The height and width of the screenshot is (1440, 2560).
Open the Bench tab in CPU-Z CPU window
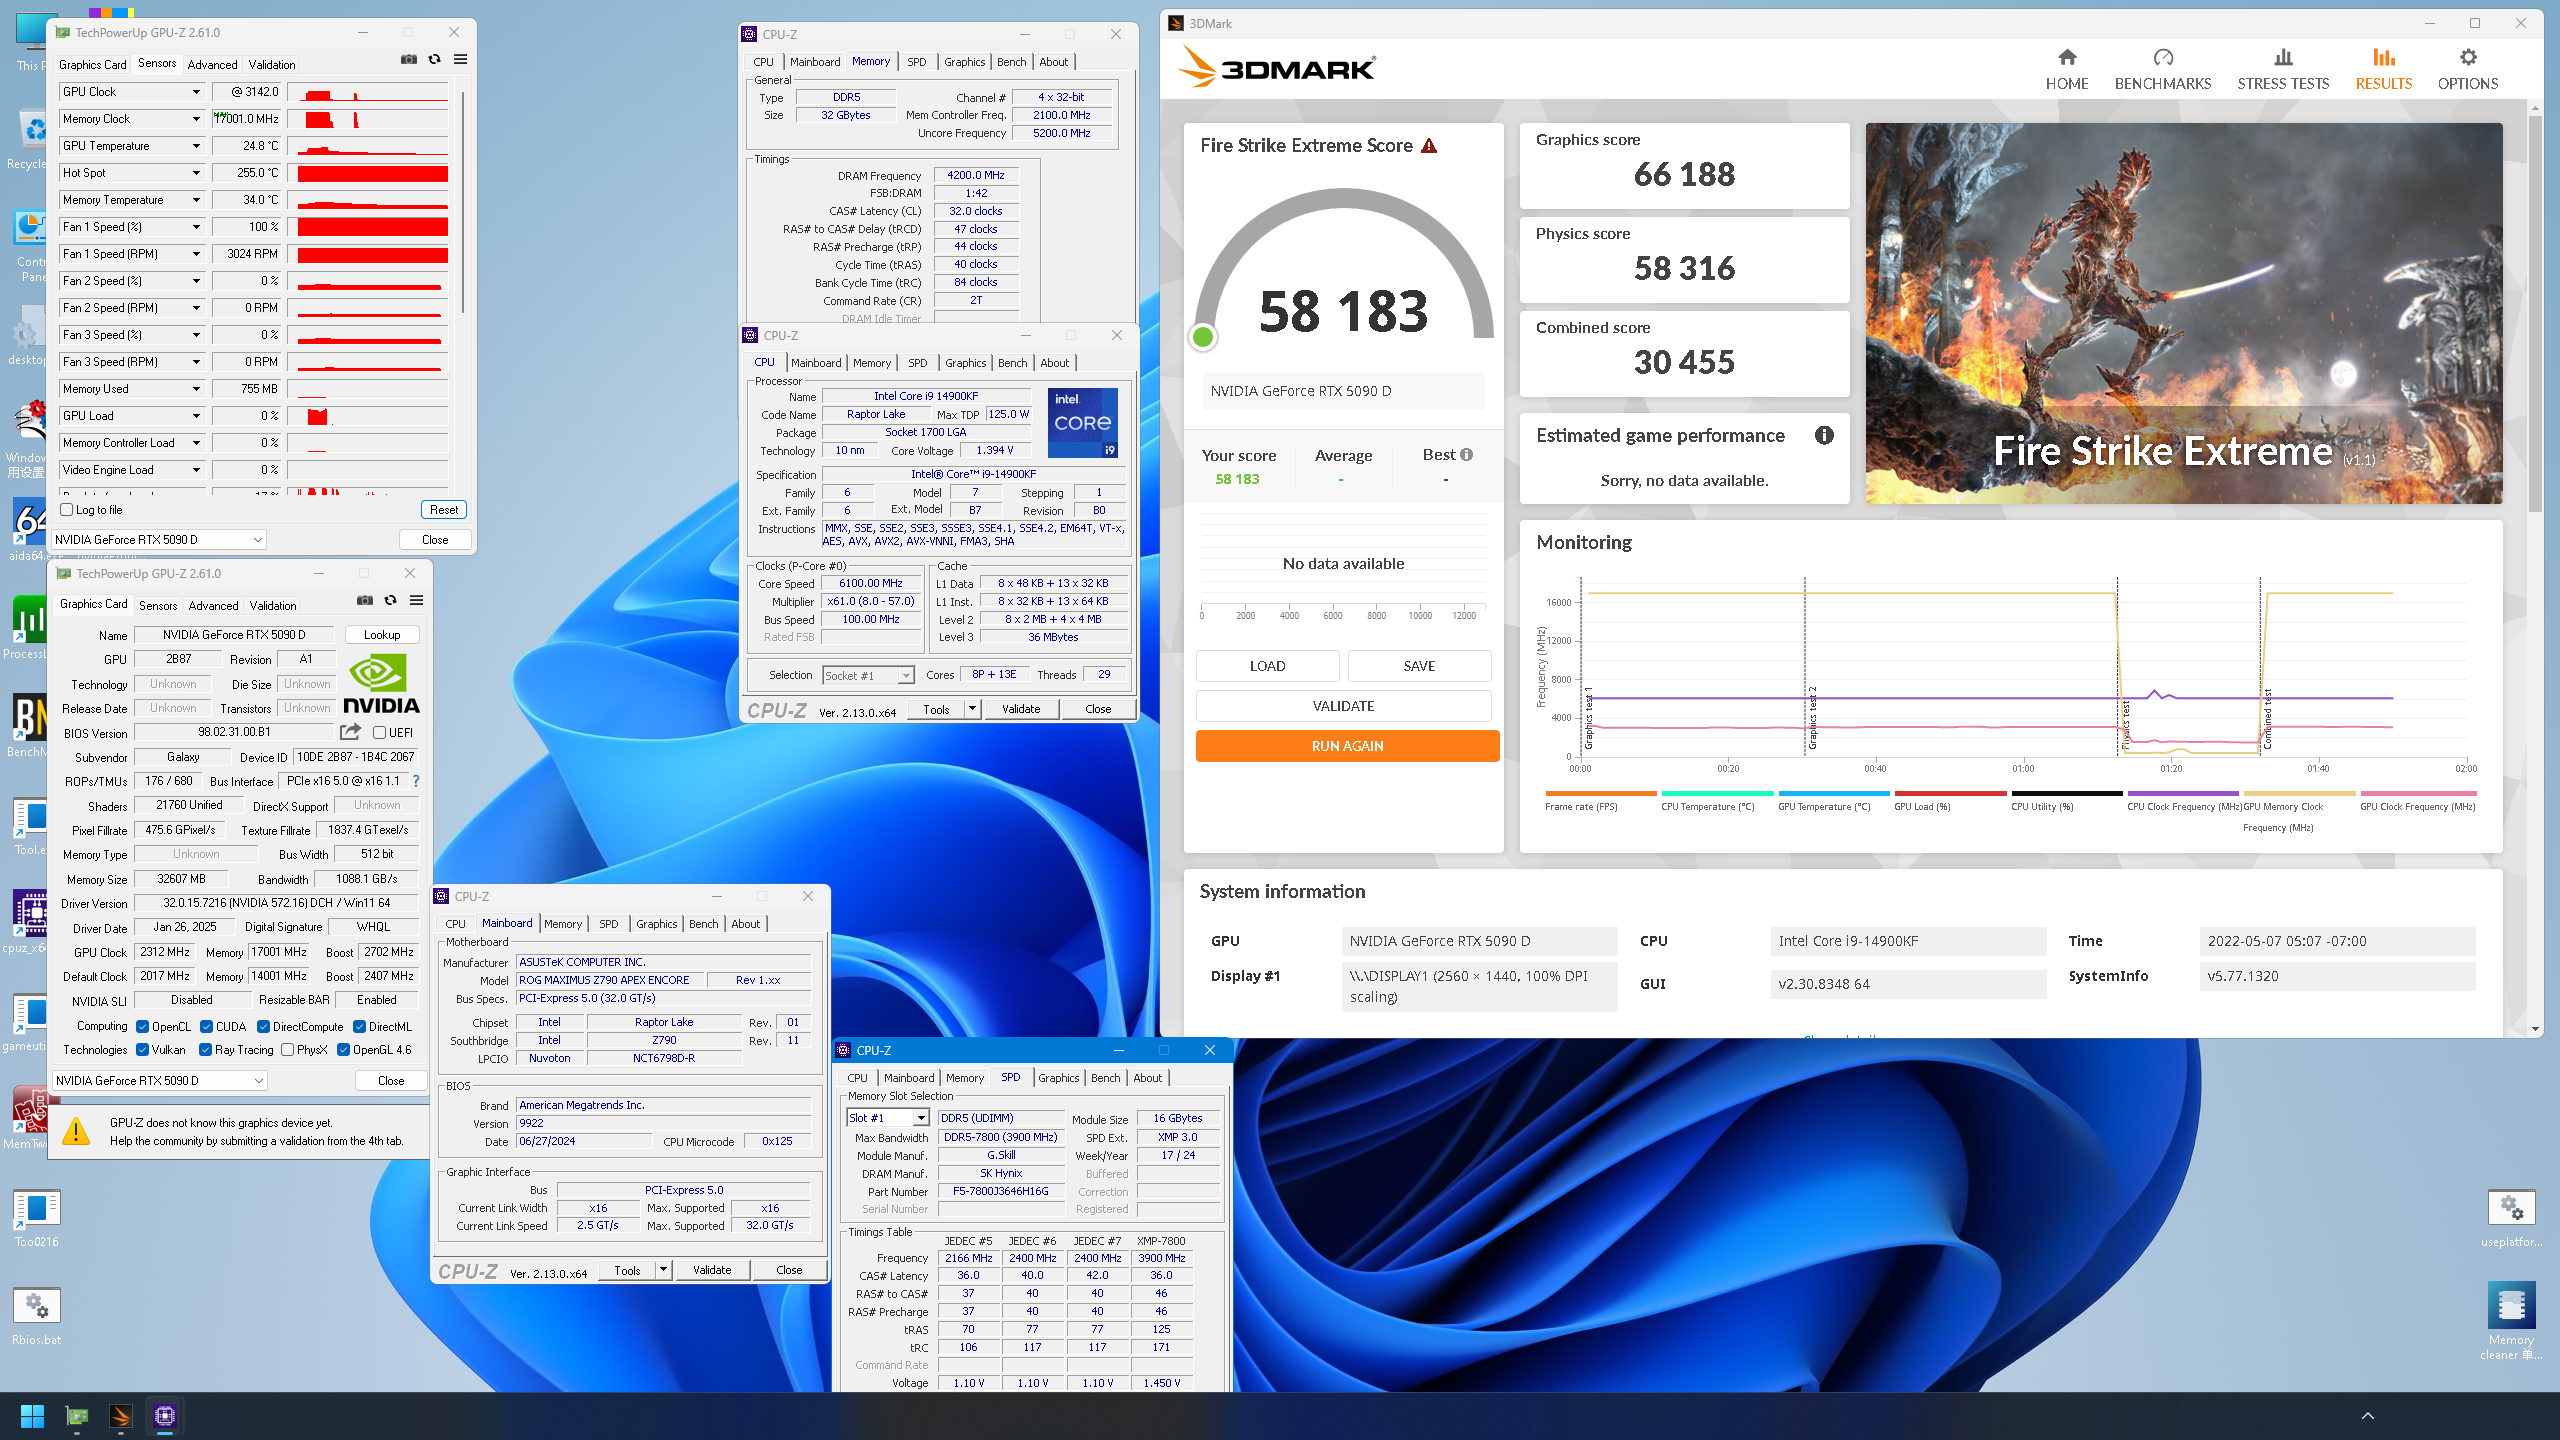click(1012, 363)
